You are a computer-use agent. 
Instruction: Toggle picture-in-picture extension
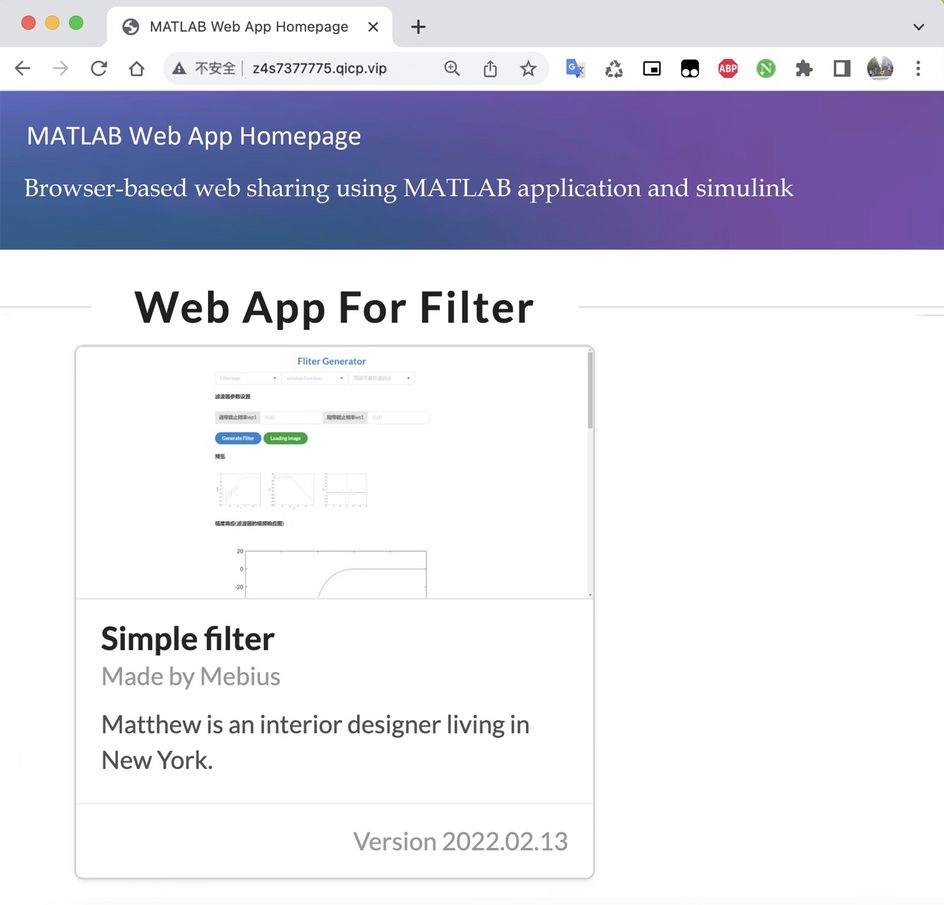pyautogui.click(x=652, y=68)
